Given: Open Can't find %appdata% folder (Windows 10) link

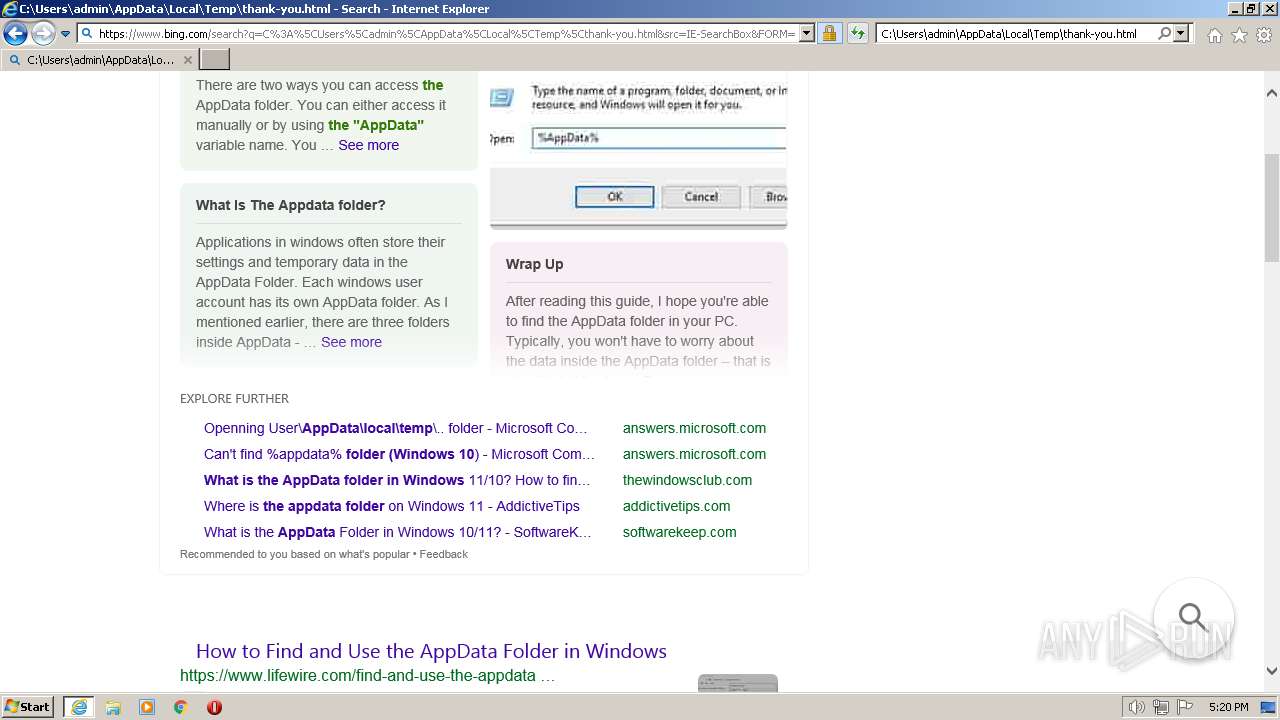Looking at the screenshot, I should [x=399, y=454].
